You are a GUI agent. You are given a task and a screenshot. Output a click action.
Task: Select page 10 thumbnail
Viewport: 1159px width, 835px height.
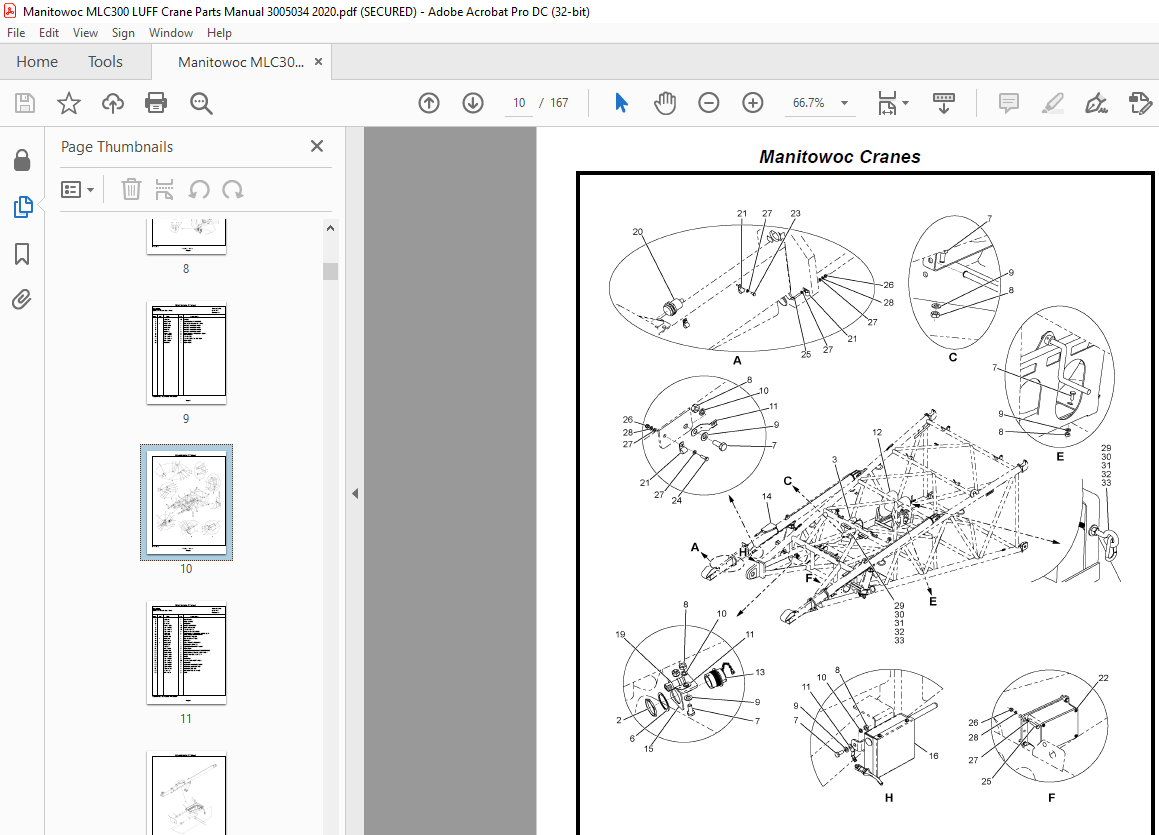click(186, 502)
